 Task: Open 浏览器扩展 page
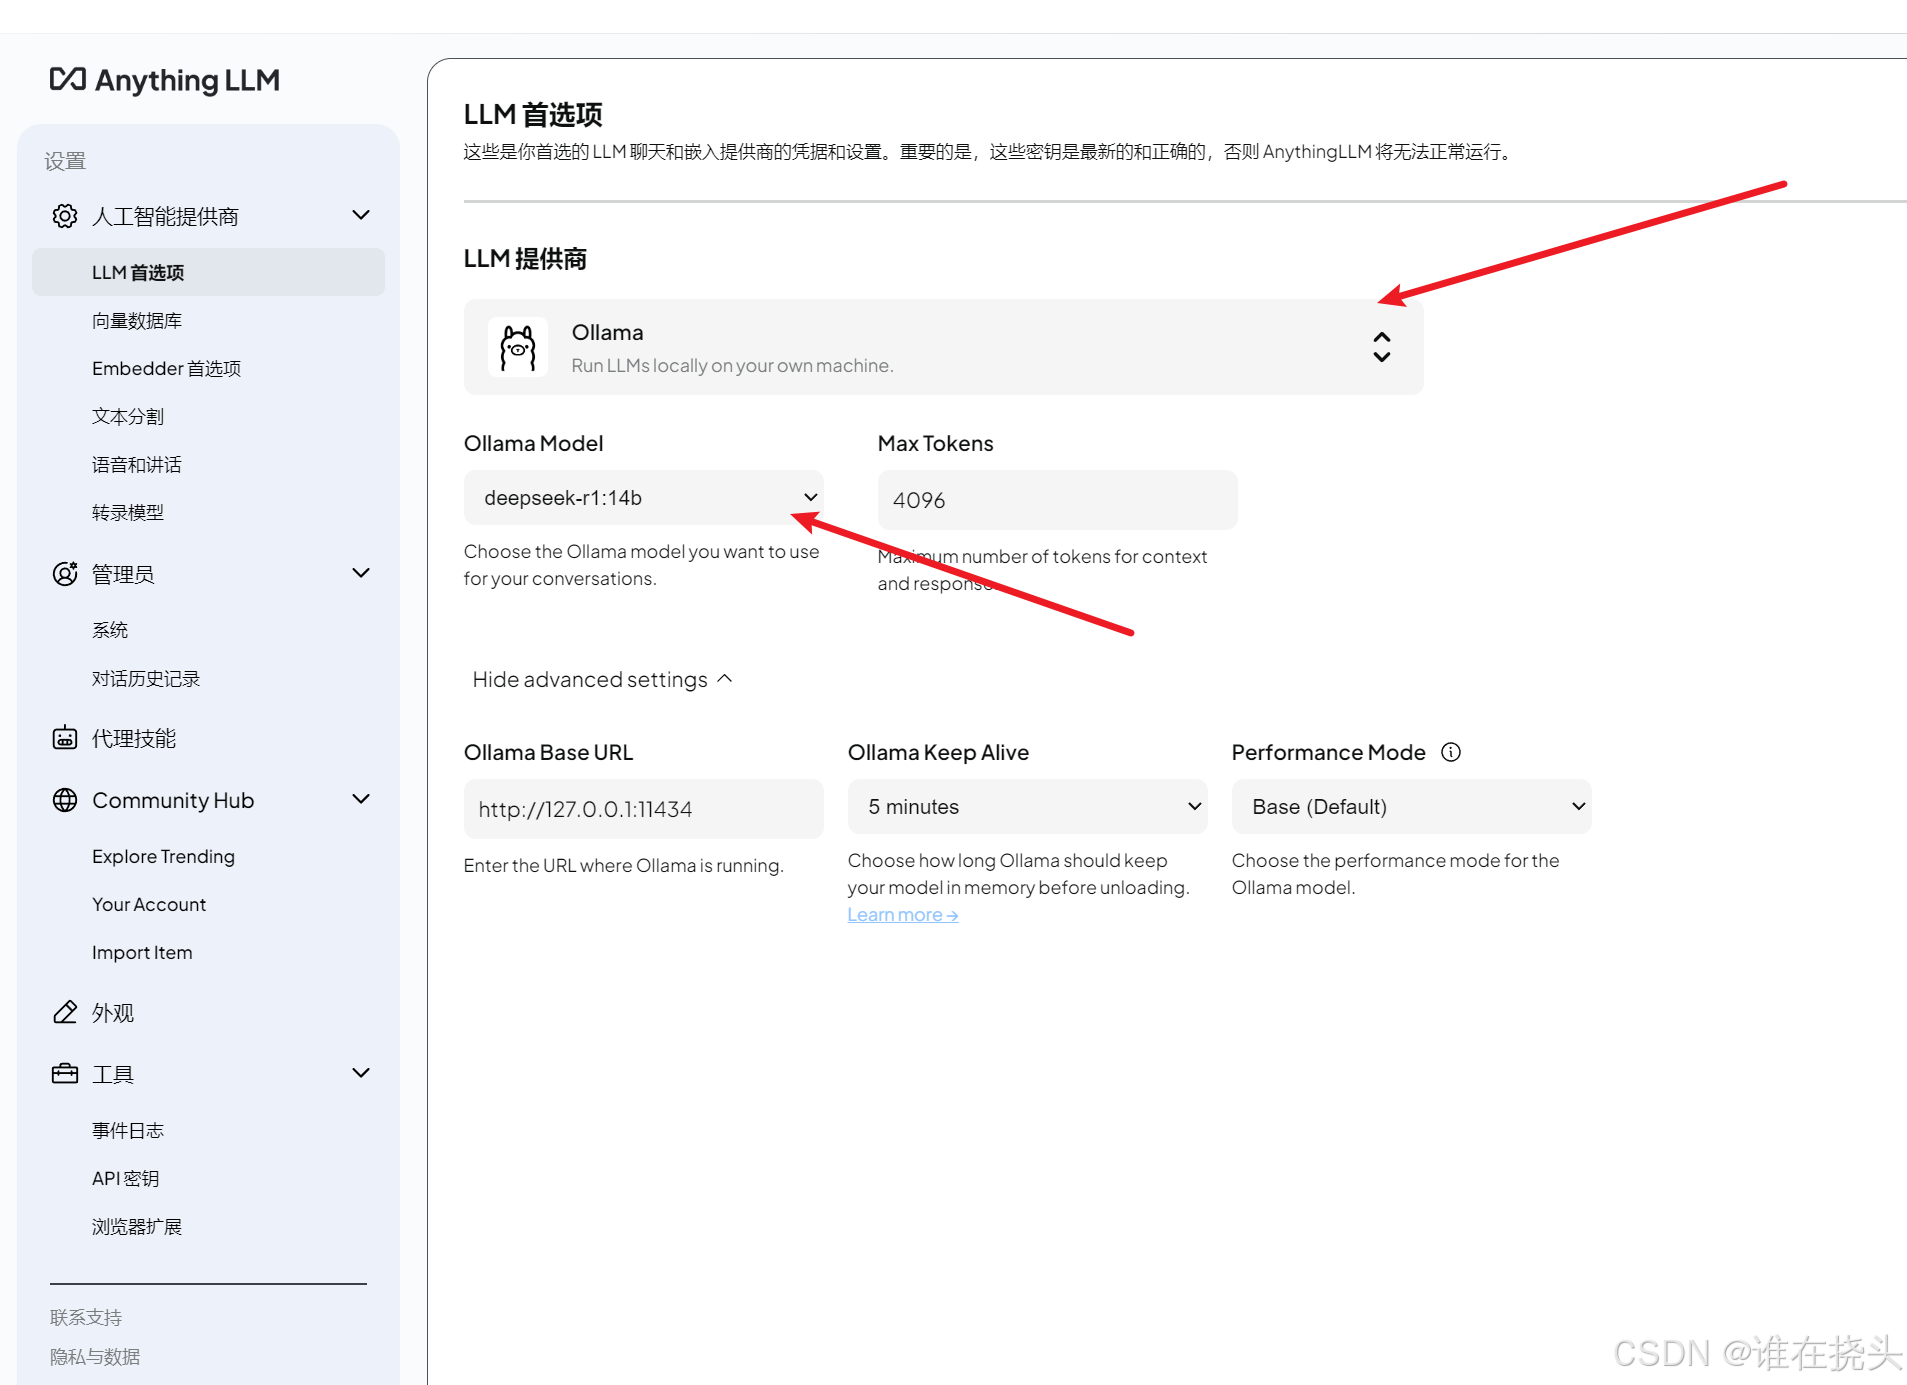pyautogui.click(x=137, y=1227)
